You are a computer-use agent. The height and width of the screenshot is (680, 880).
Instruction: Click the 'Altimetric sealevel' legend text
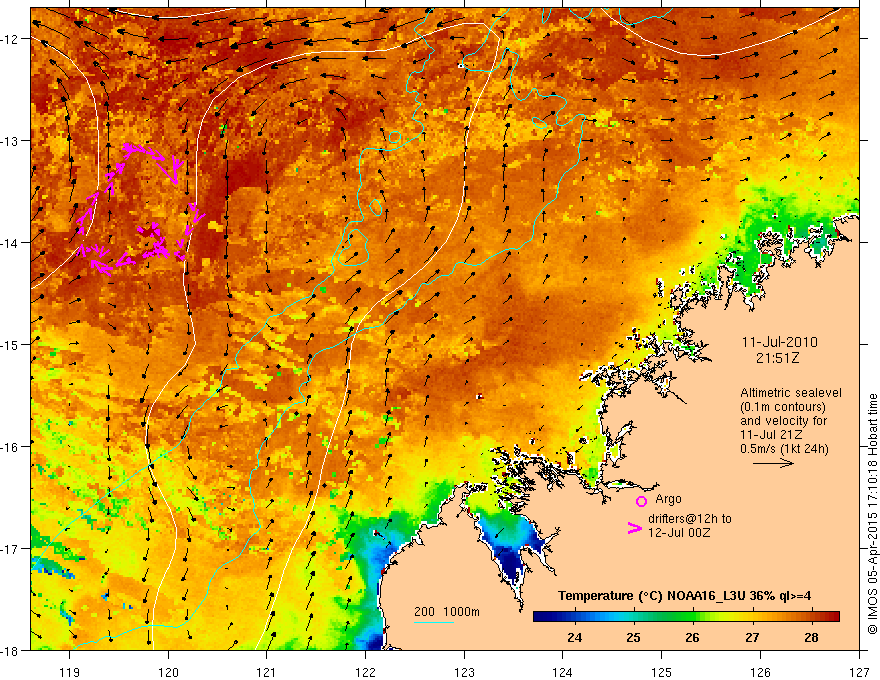(791, 393)
